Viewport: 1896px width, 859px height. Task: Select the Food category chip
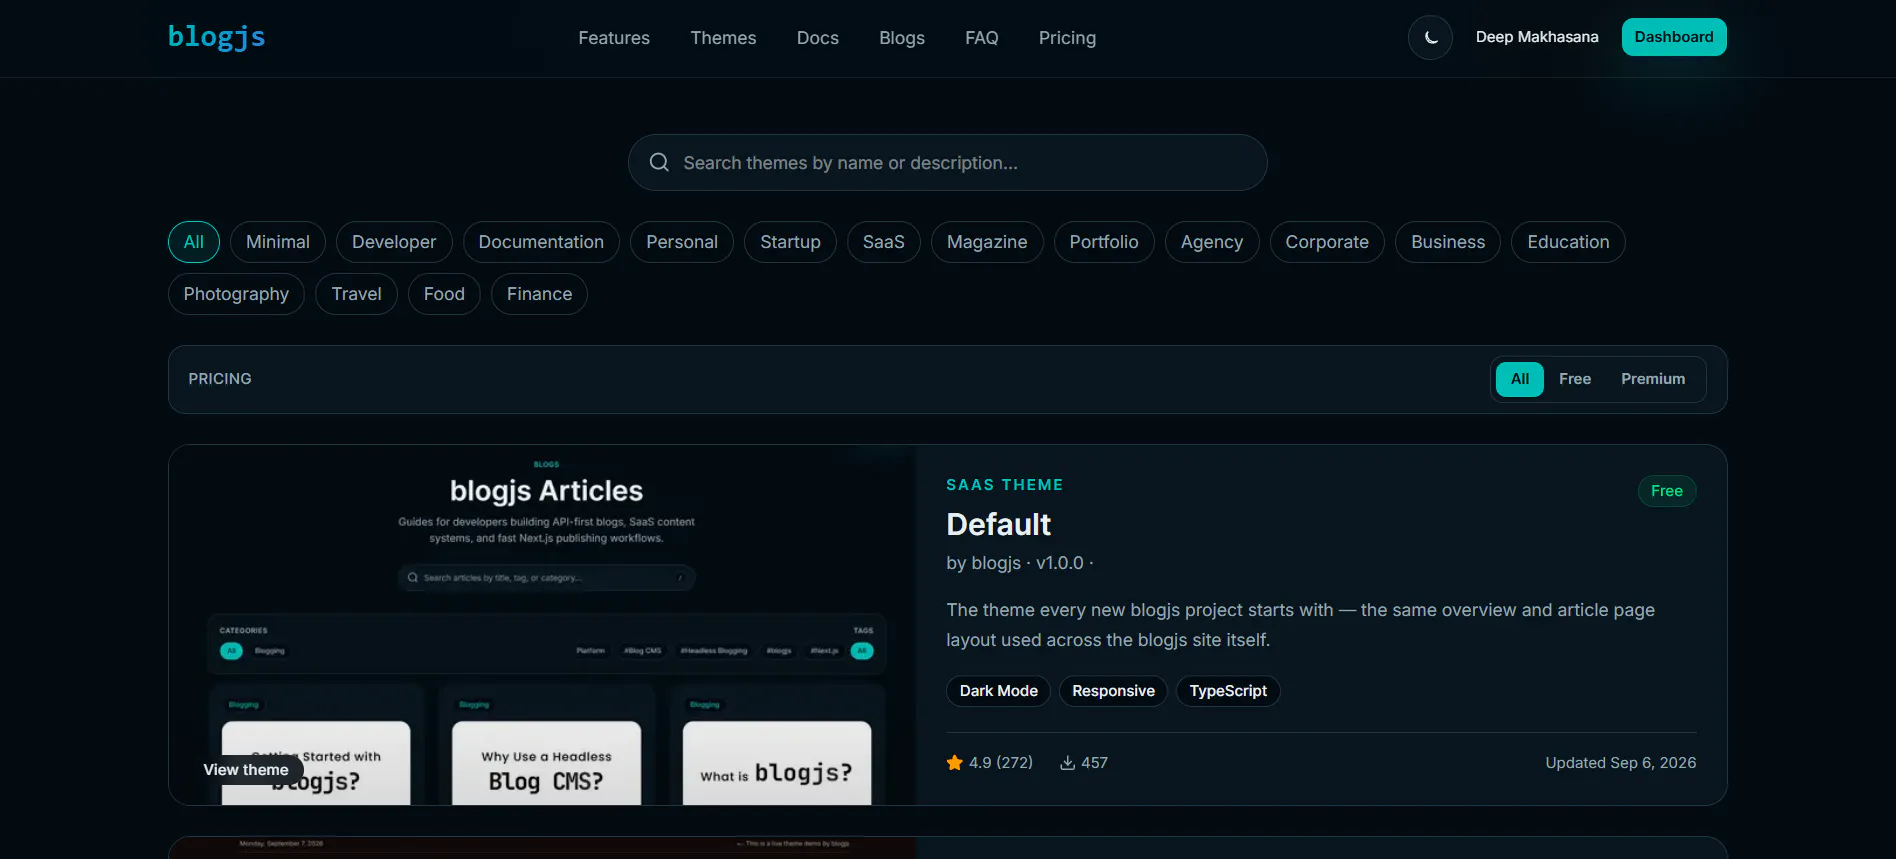tap(444, 294)
